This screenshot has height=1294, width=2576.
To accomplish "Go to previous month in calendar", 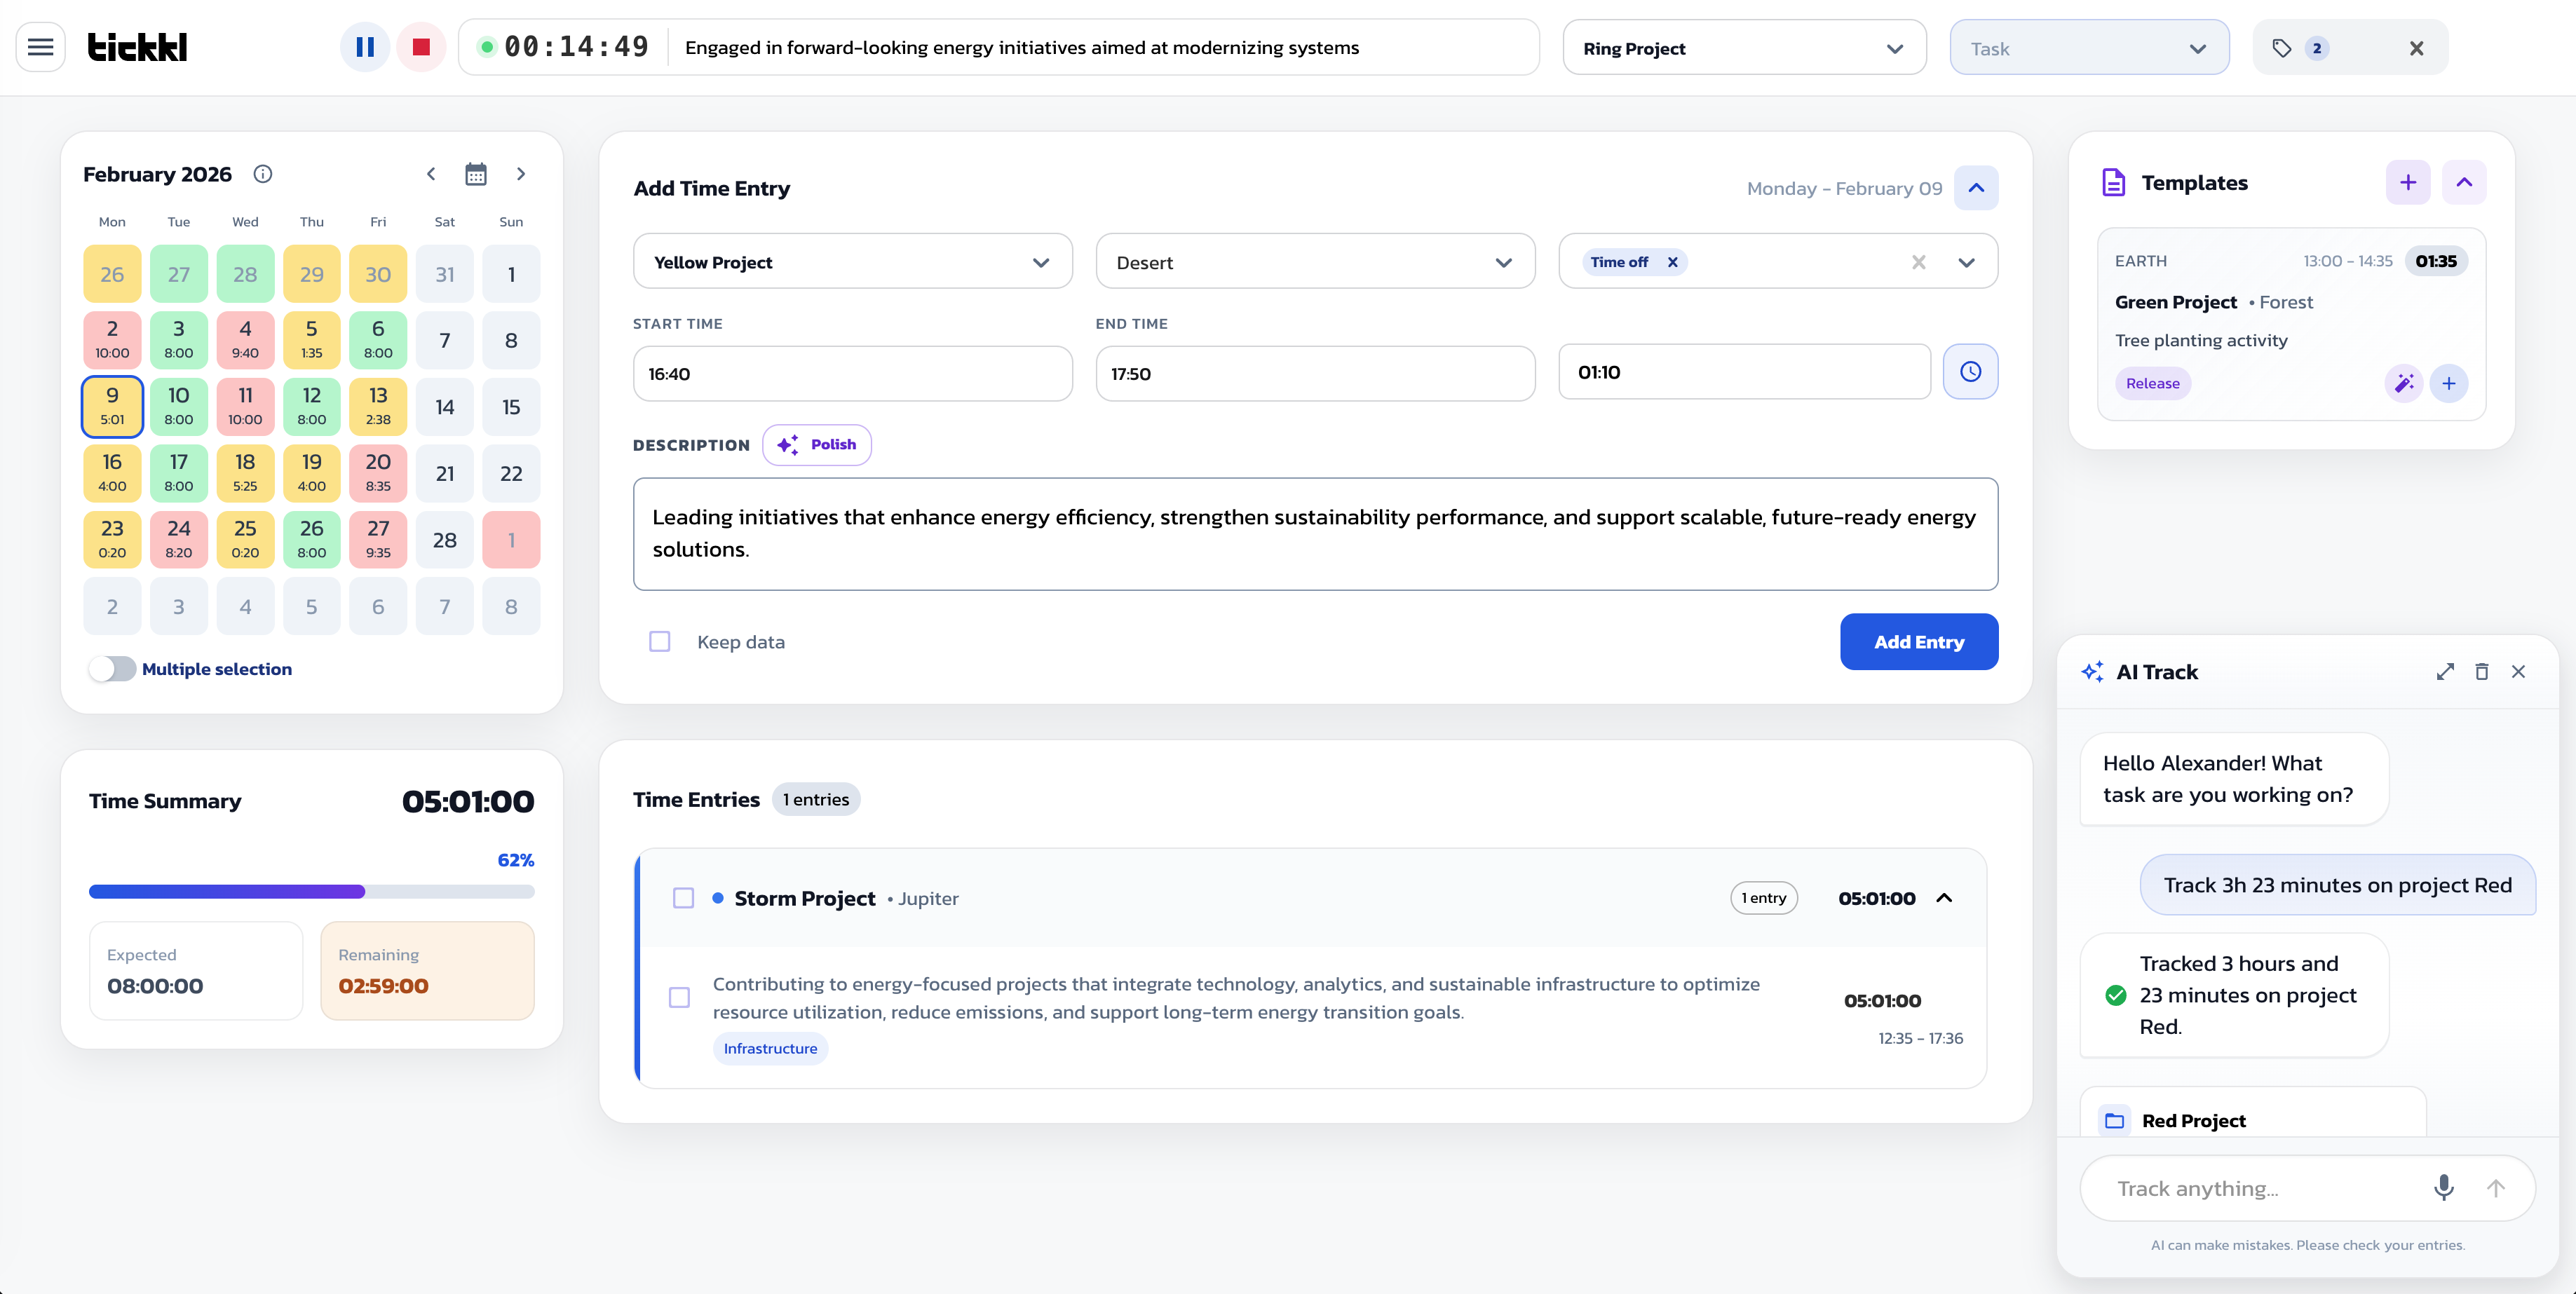I will point(431,174).
